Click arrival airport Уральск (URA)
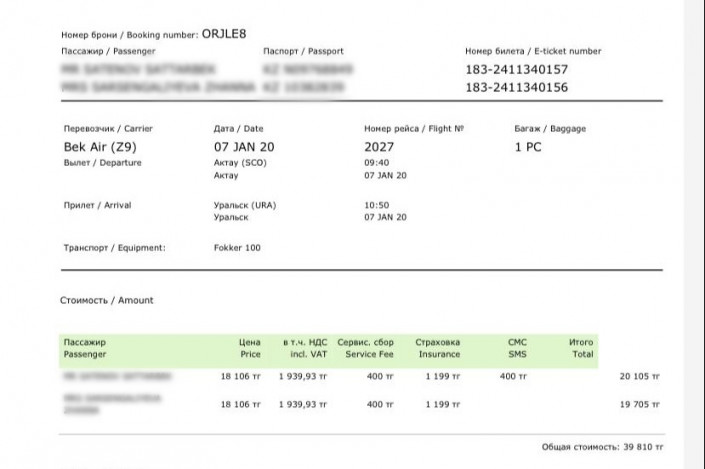Screen dimensions: 705x469 (244, 205)
